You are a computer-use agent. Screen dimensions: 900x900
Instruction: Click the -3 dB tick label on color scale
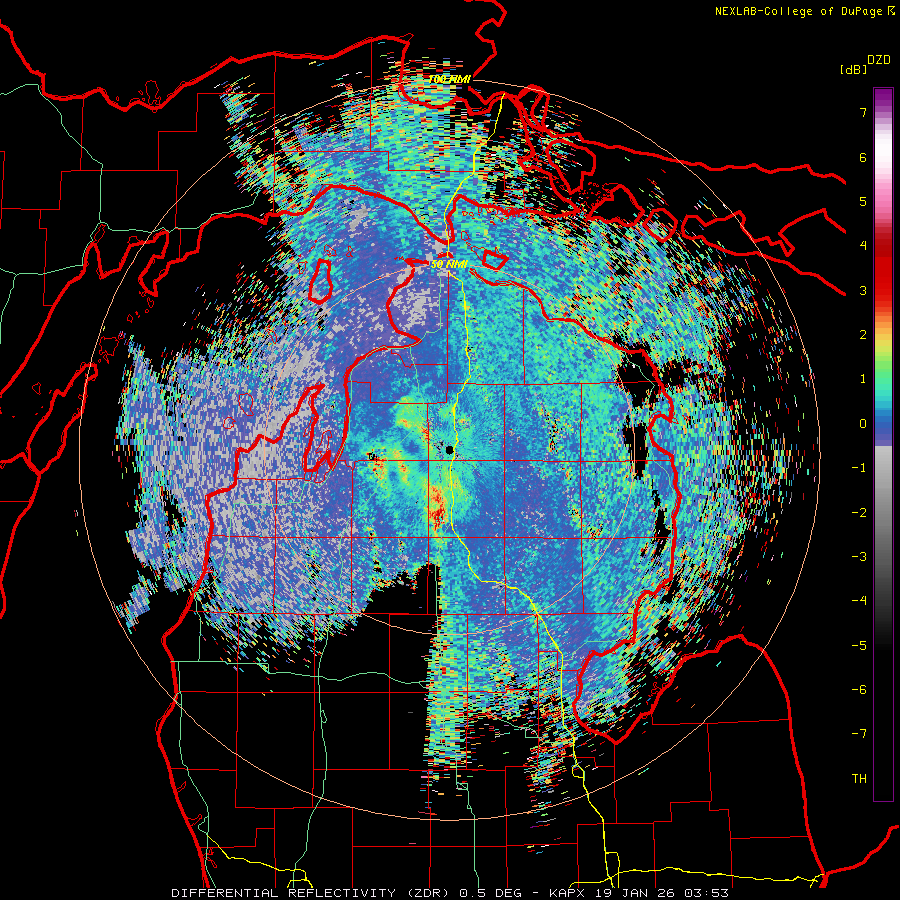[x=859, y=557]
